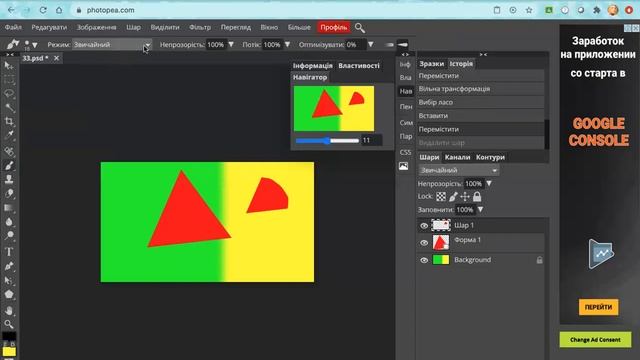Select the Lasso tool
This screenshot has height=360, width=640.
coord(9,93)
